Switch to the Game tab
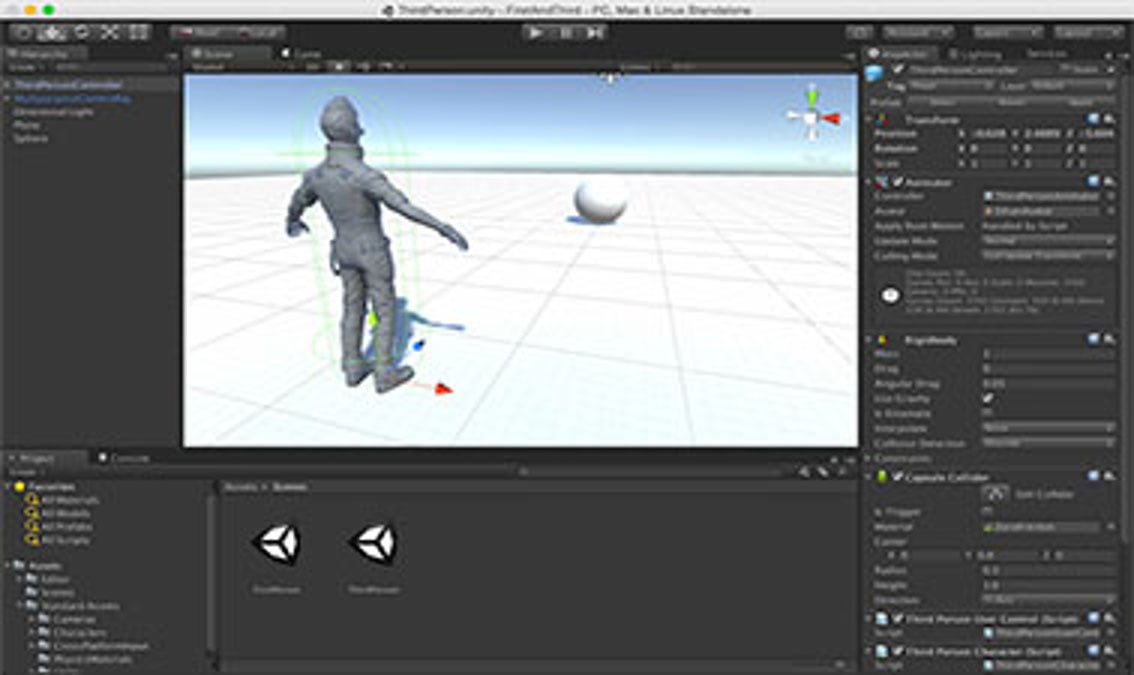This screenshot has width=1134, height=675. pos(305,53)
